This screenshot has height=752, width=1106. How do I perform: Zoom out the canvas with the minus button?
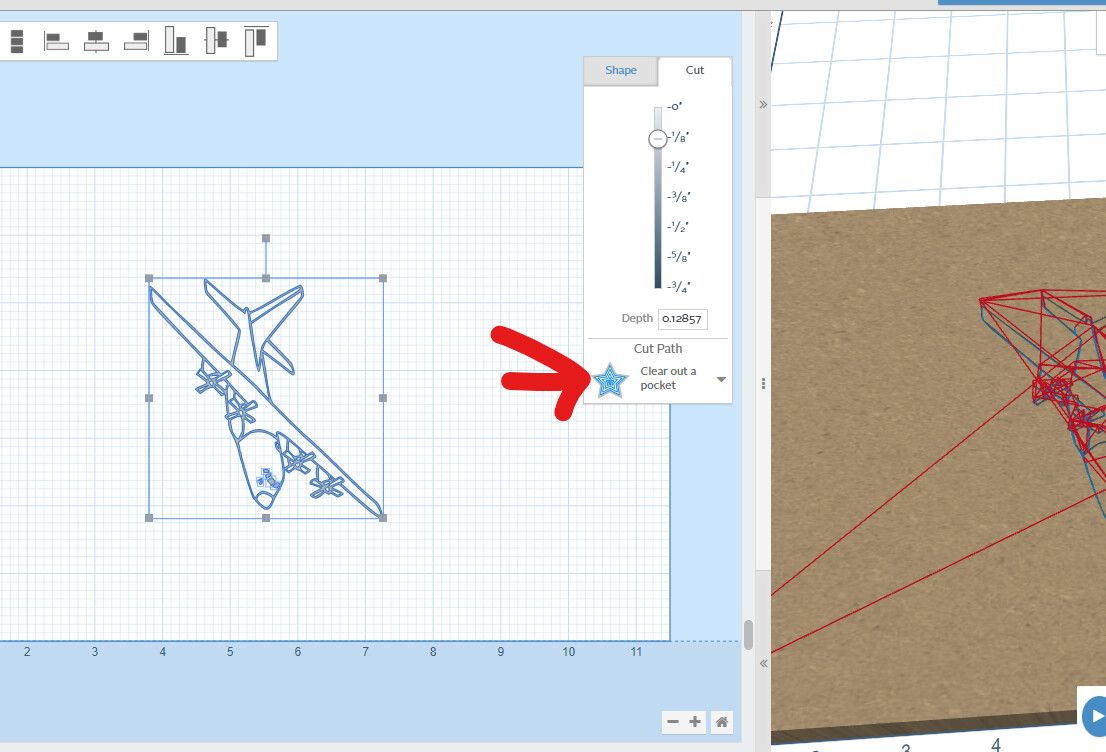[x=673, y=722]
